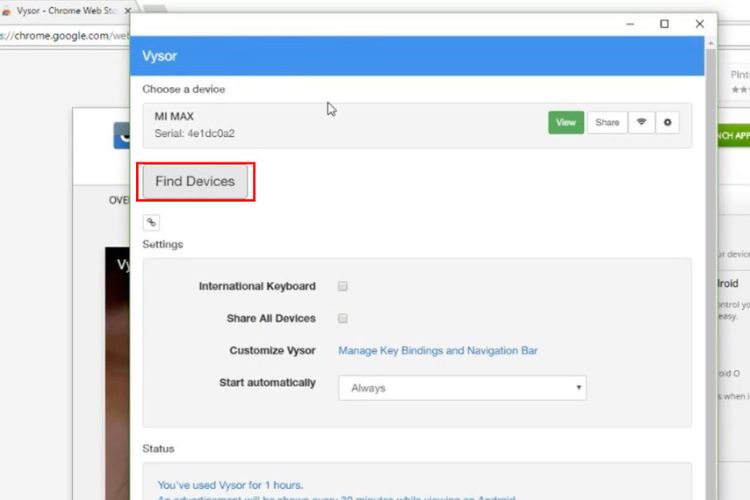Click the wireless connection icon for MI MAX
The width and height of the screenshot is (750, 500).
tap(641, 122)
